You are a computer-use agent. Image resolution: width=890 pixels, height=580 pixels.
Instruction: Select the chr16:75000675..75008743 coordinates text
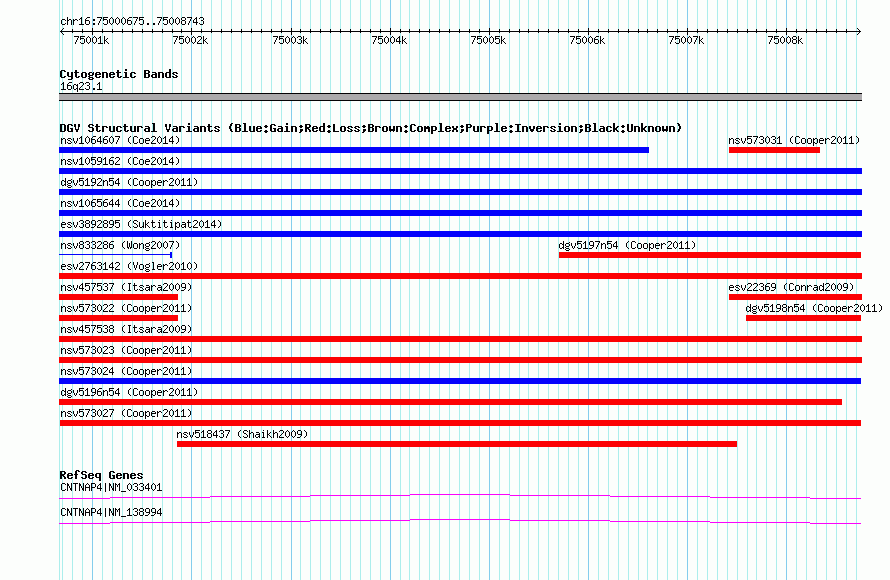(x=132, y=21)
